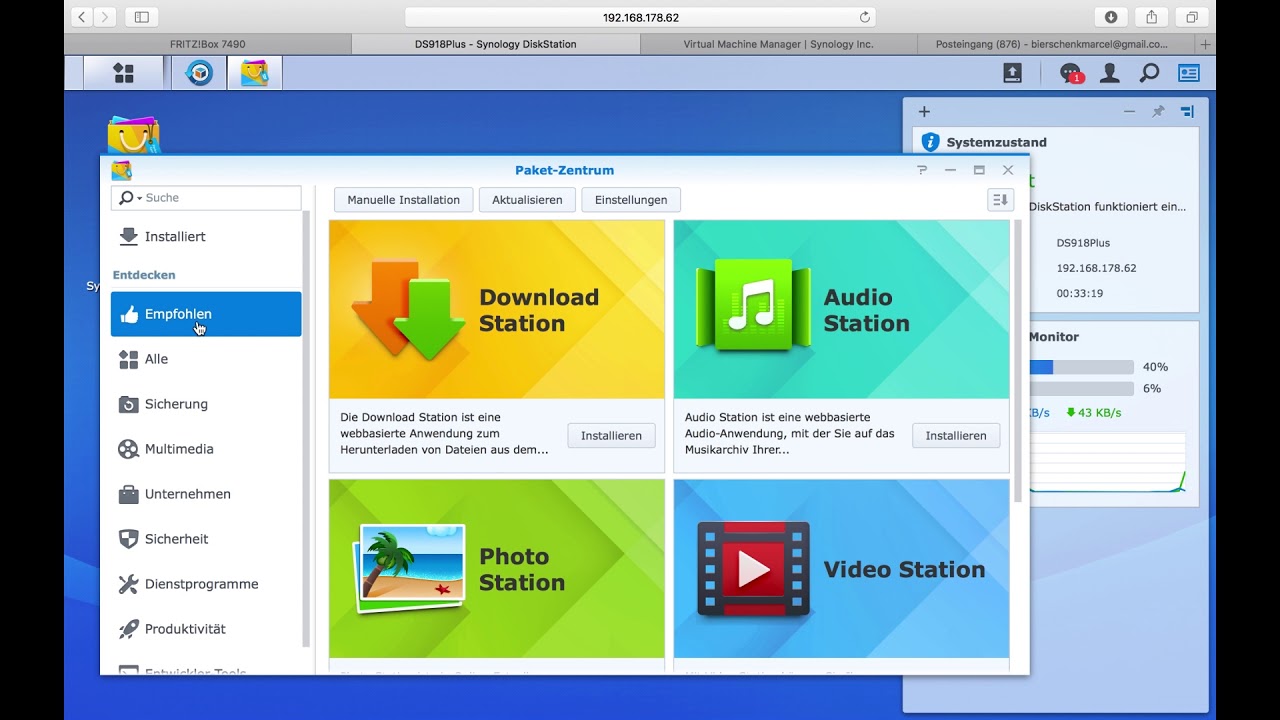Open the sort order icon in Paket-Zentrum
Viewport: 1280px width, 720px height.
(1000, 200)
